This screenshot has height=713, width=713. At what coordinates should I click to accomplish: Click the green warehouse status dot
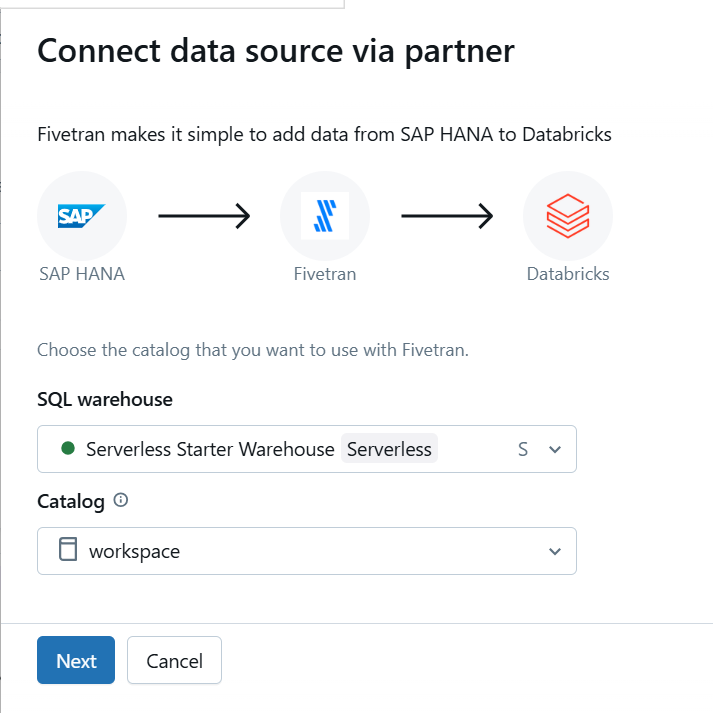pos(68,448)
